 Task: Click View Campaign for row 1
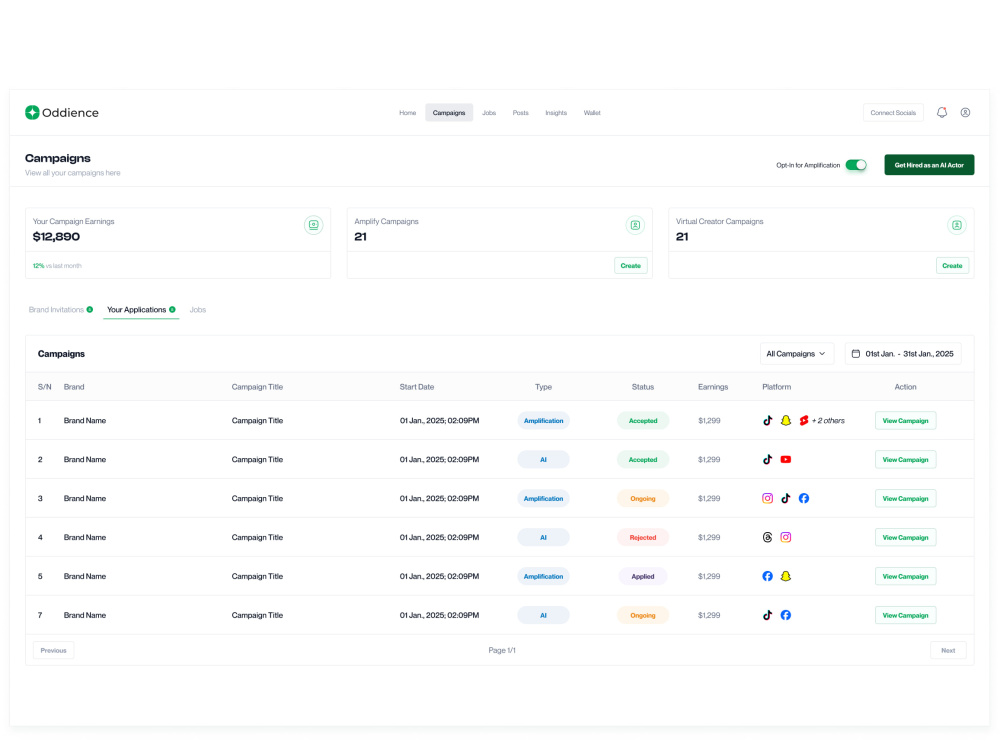[x=905, y=420]
